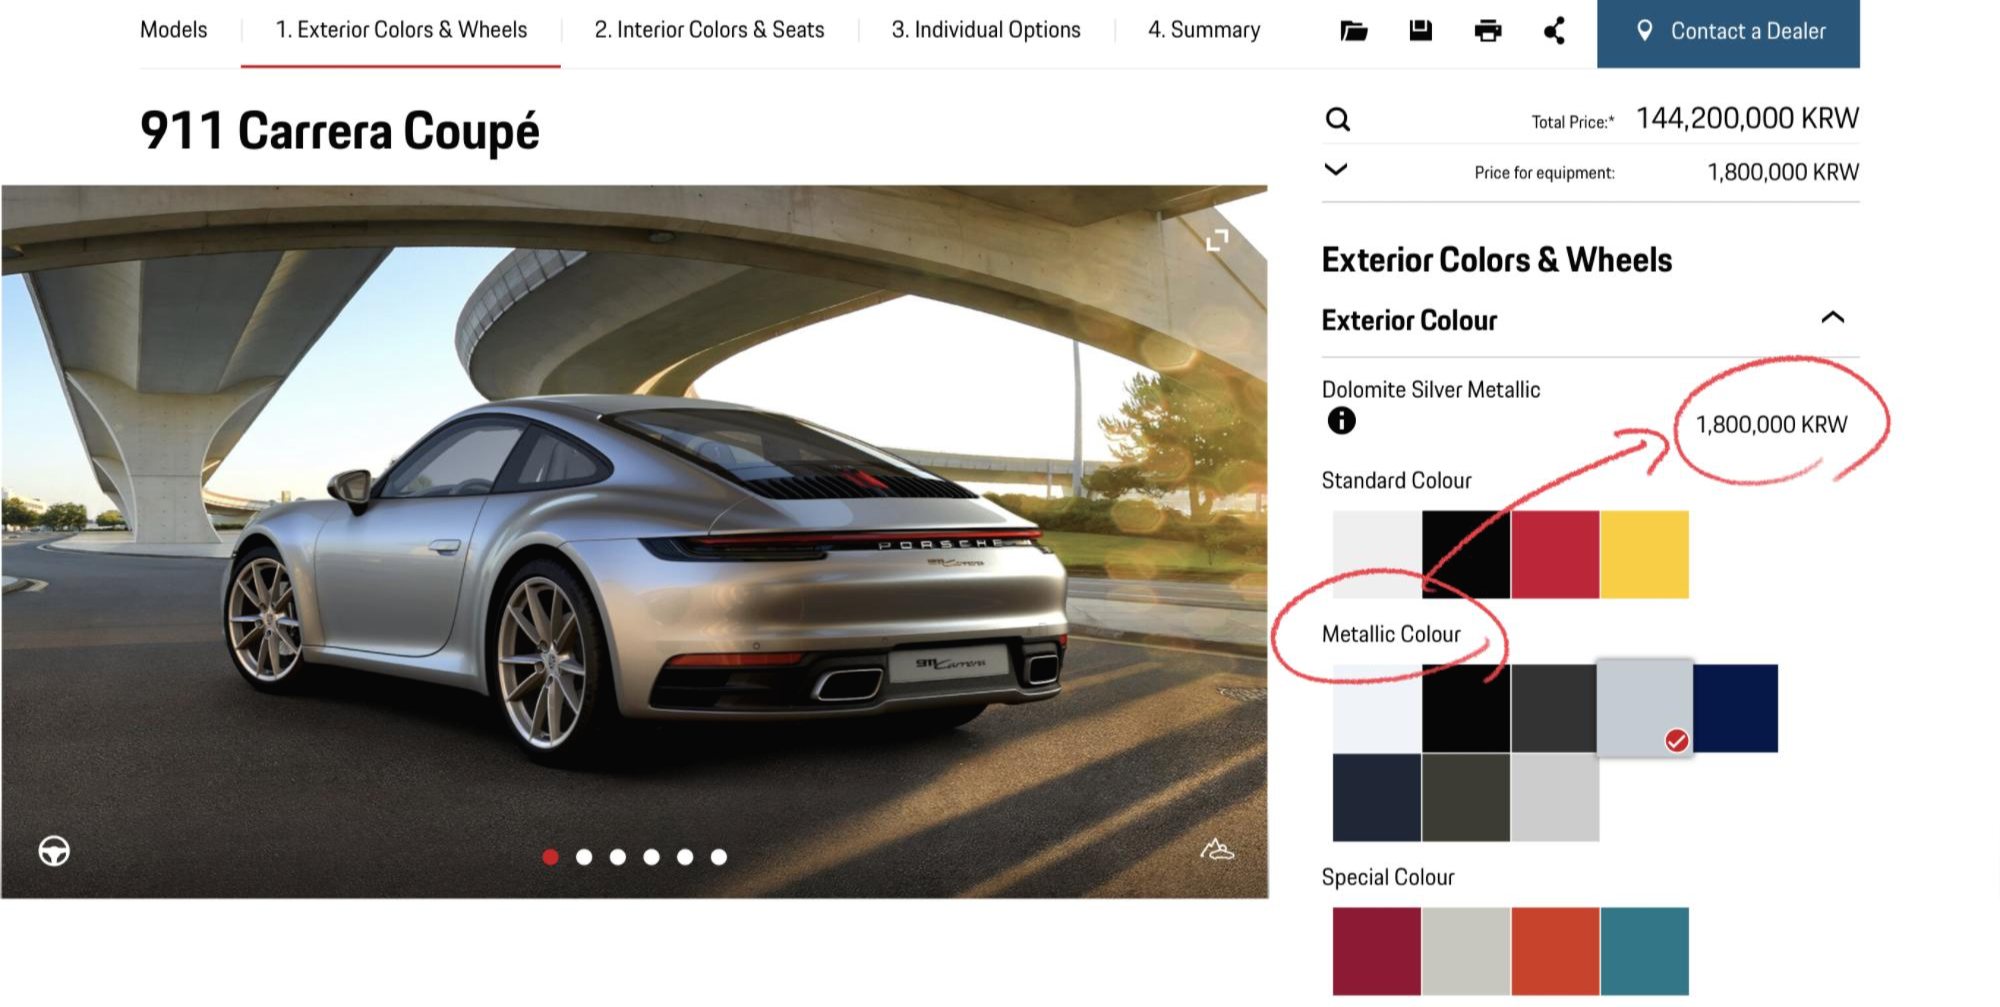Click the Standard Colour label

click(x=1396, y=481)
